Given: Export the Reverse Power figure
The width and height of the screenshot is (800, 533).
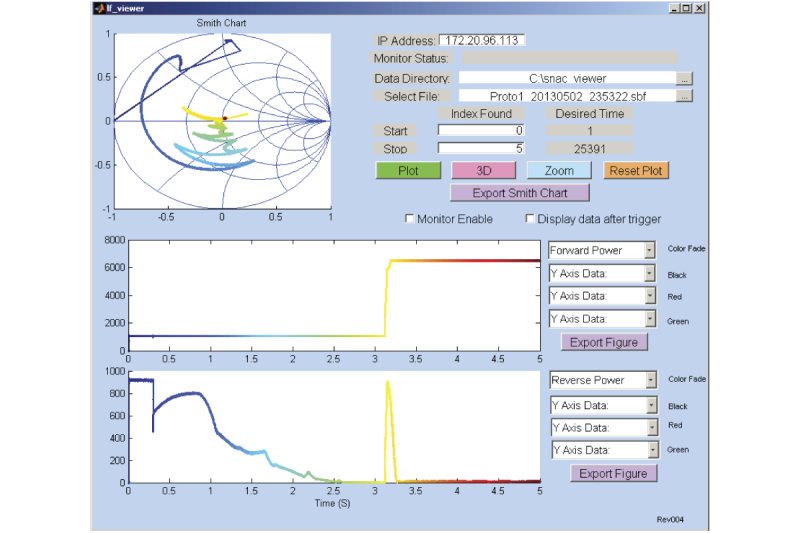Looking at the screenshot, I should [614, 474].
